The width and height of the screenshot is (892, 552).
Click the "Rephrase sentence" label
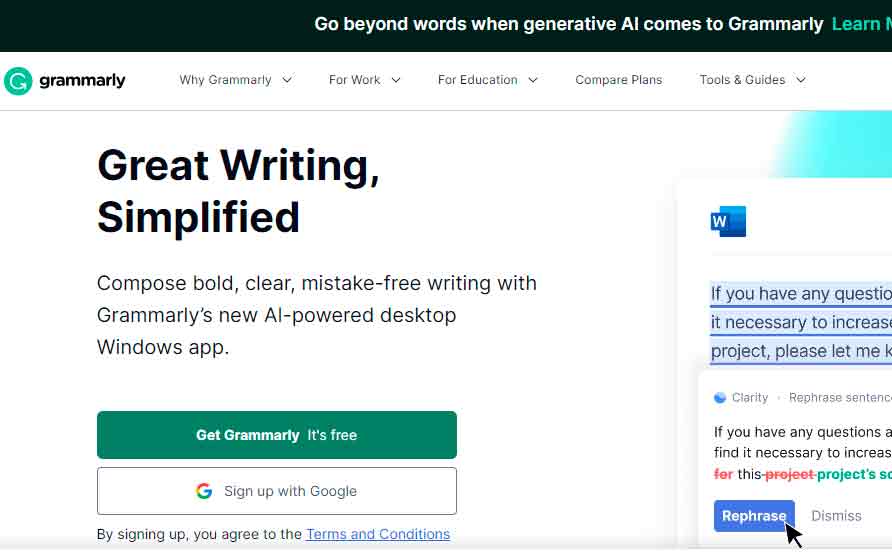[x=838, y=398]
